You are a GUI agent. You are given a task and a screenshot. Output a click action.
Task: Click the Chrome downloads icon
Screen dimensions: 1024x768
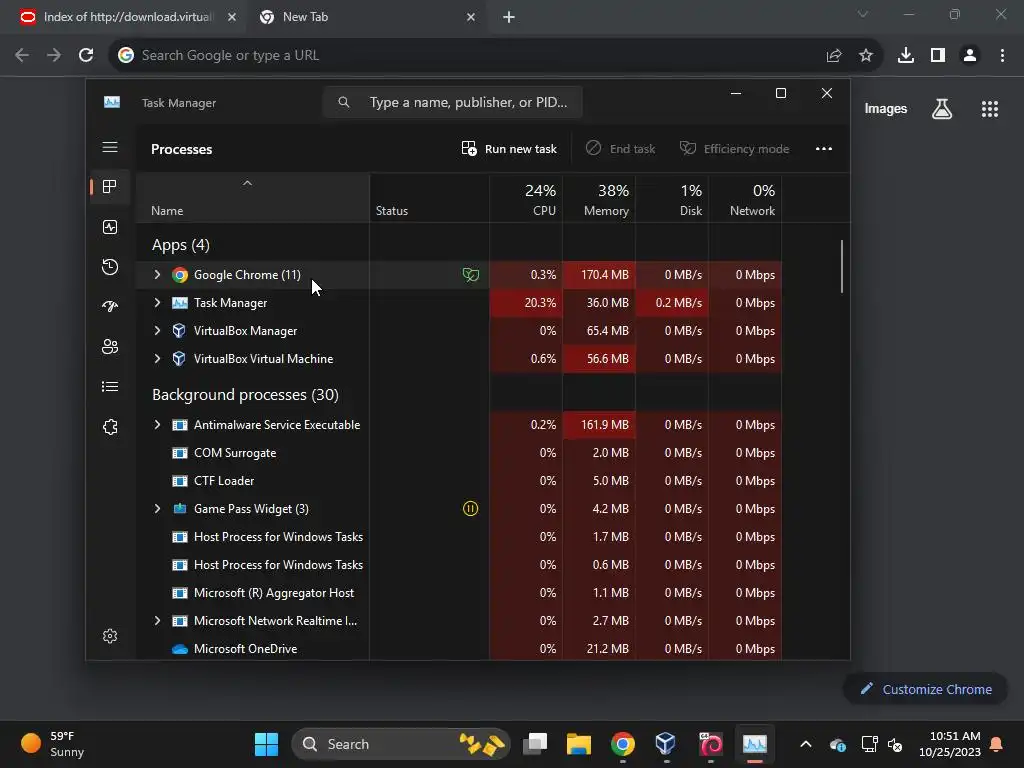pos(905,56)
